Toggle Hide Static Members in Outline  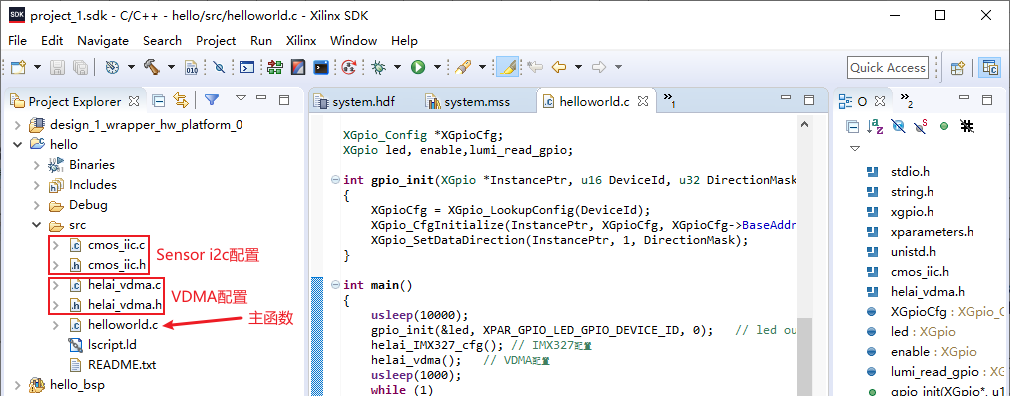click(x=921, y=127)
